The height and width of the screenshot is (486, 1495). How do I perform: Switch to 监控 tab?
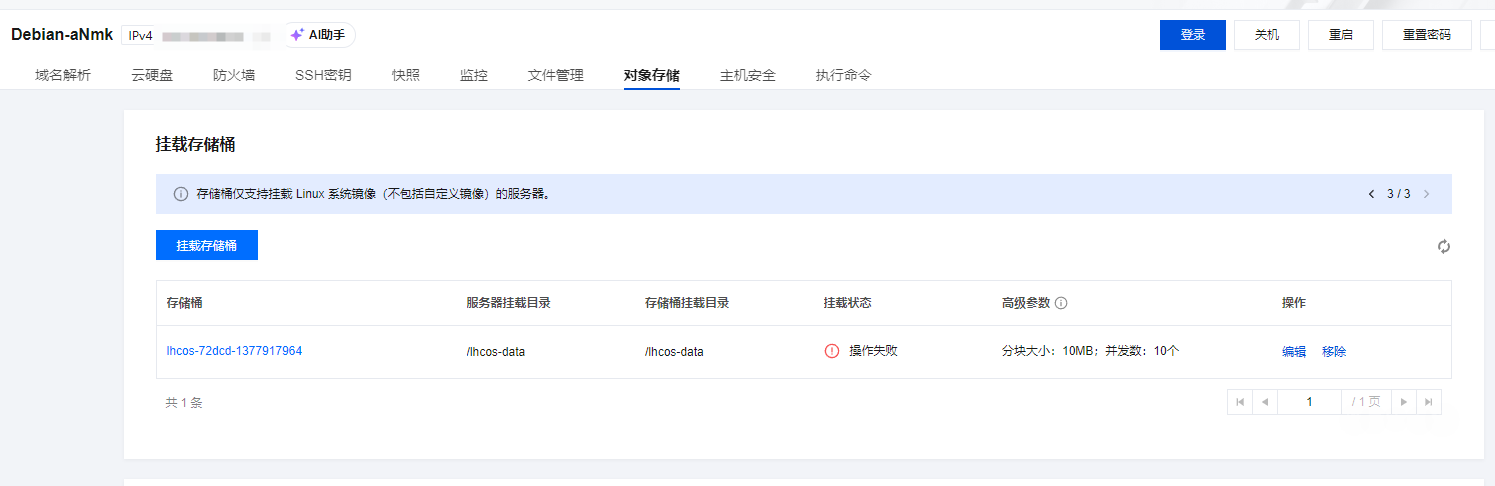(474, 75)
